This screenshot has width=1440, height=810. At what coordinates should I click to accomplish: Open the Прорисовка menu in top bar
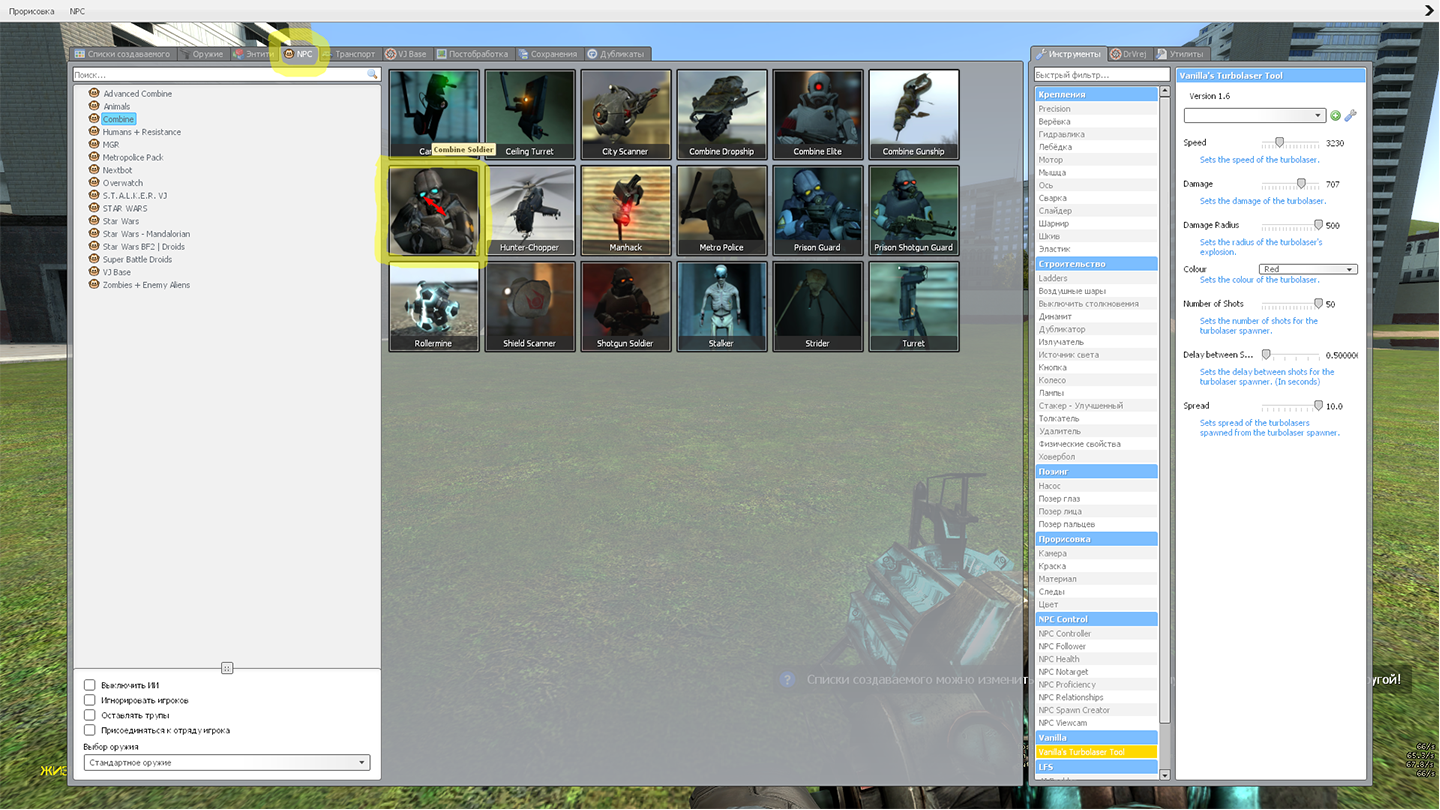[32, 11]
